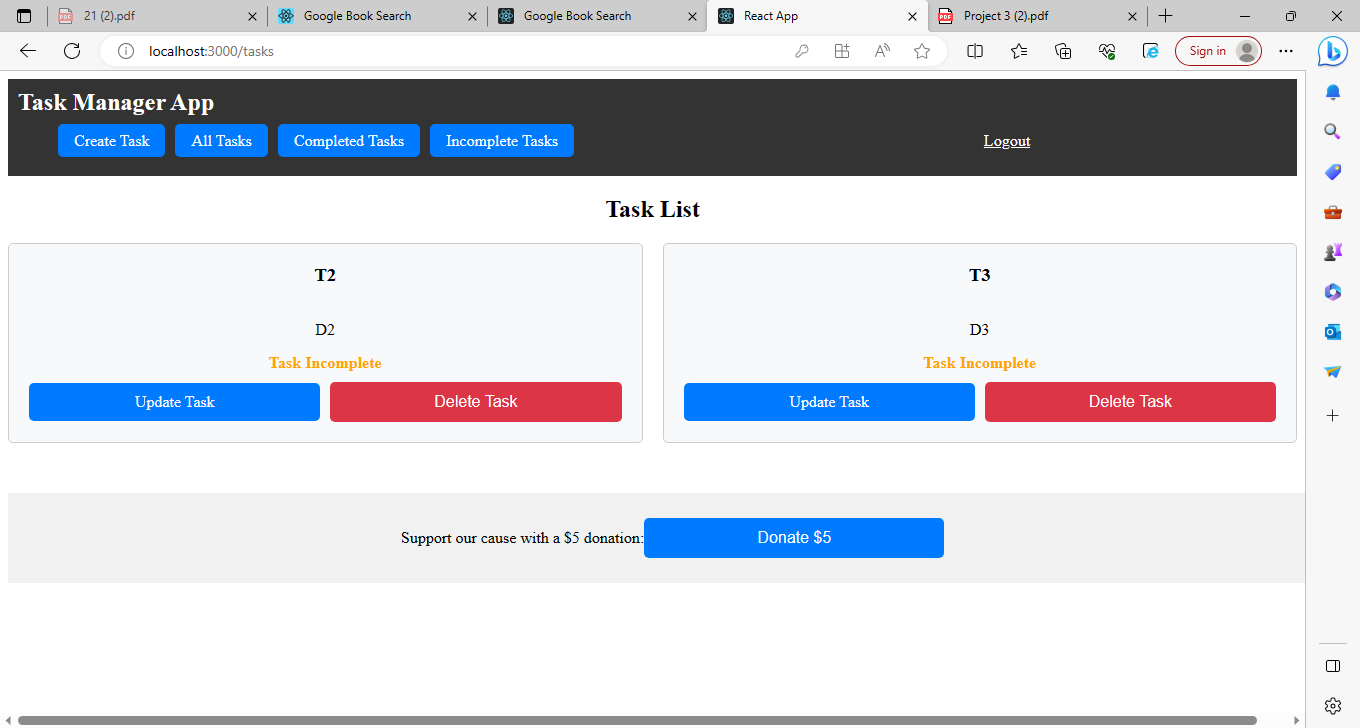Open sidebar Tools briefcase icon
The image size is (1360, 728).
point(1332,212)
